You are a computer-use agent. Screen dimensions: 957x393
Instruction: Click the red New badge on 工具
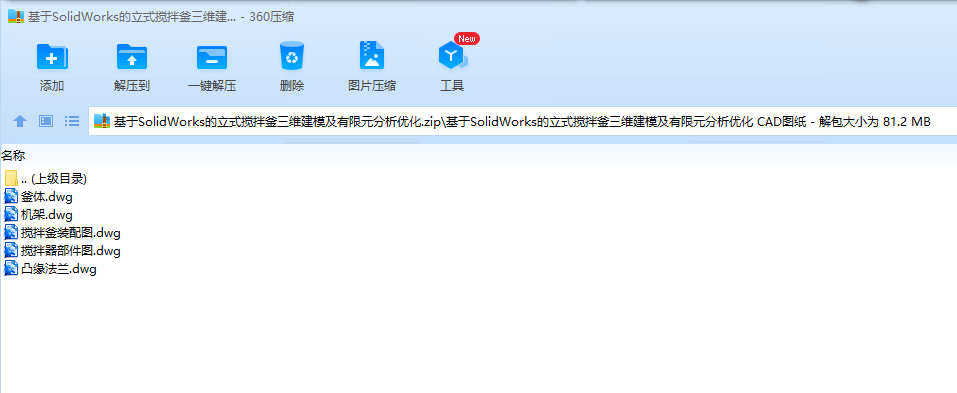pos(467,38)
